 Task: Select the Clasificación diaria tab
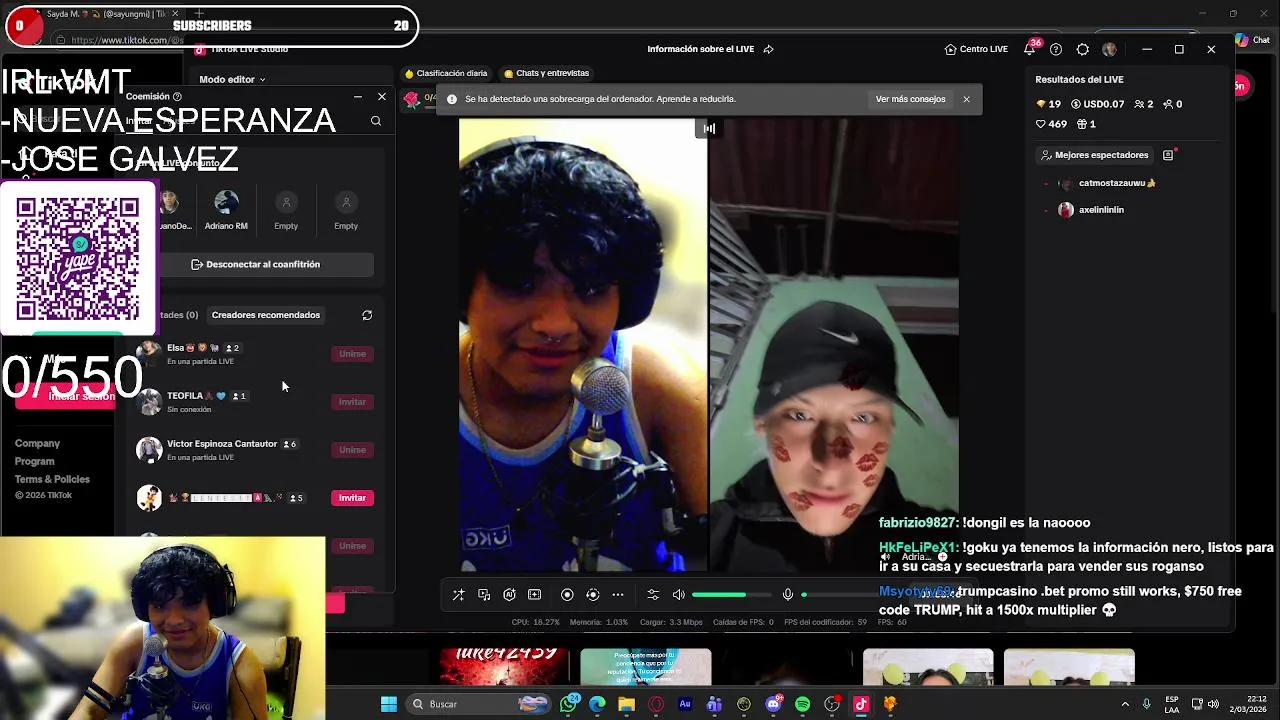[x=446, y=73]
